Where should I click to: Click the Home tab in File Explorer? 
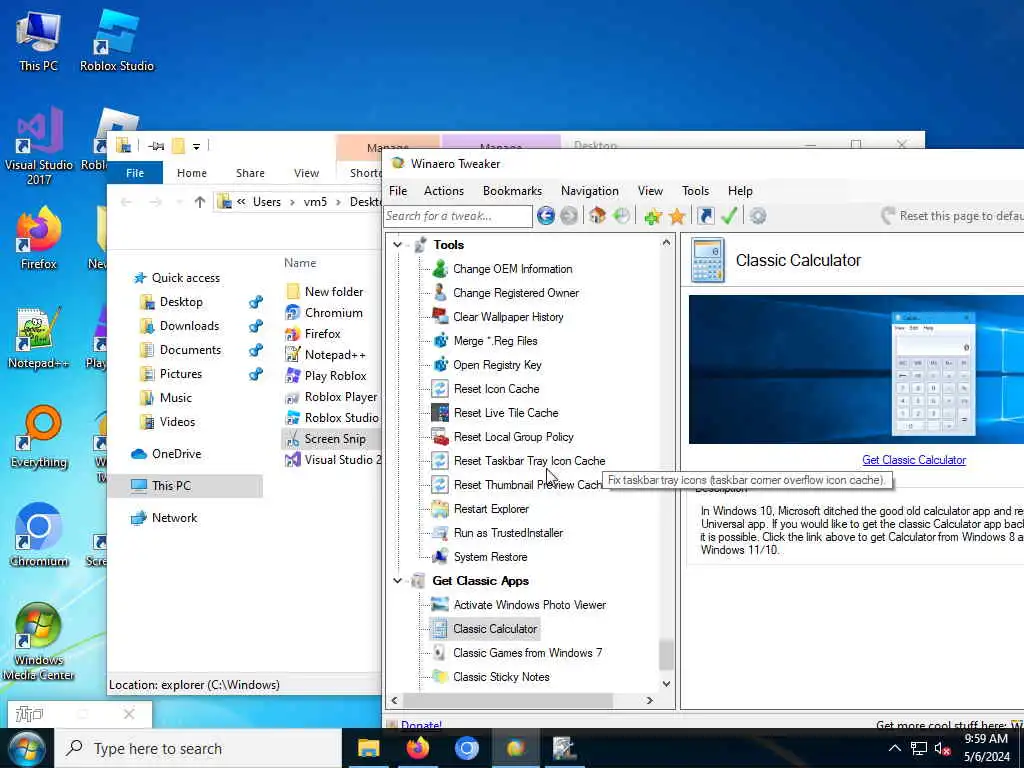tap(191, 173)
